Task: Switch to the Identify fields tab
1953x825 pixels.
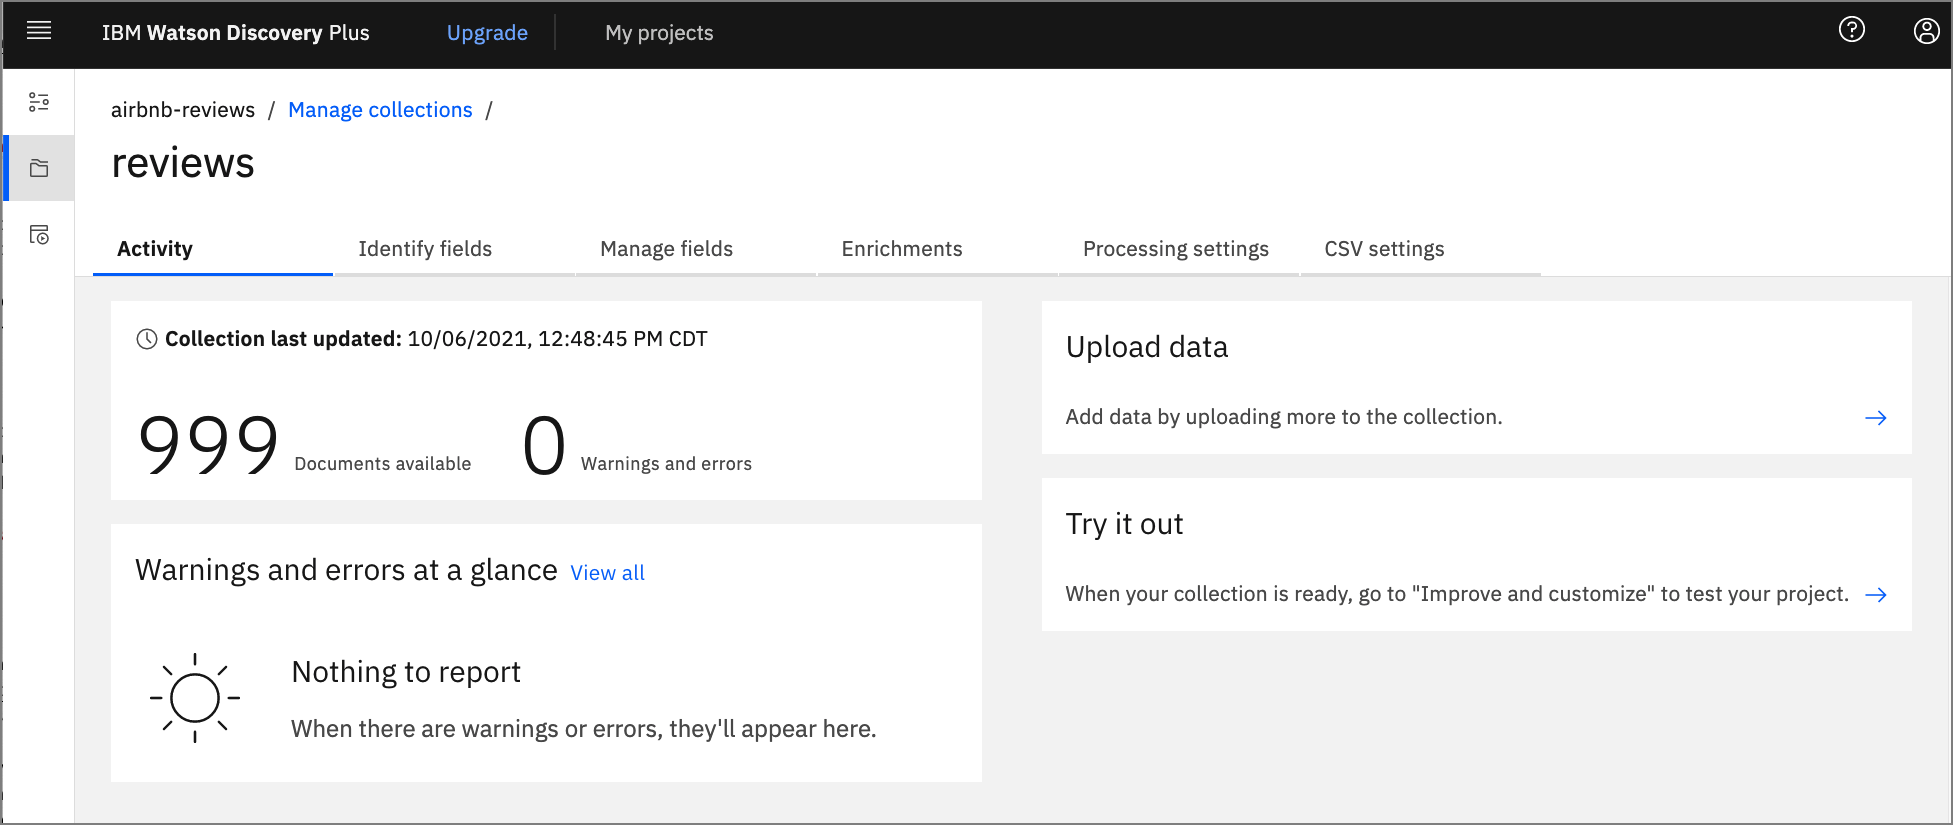Action: [425, 249]
